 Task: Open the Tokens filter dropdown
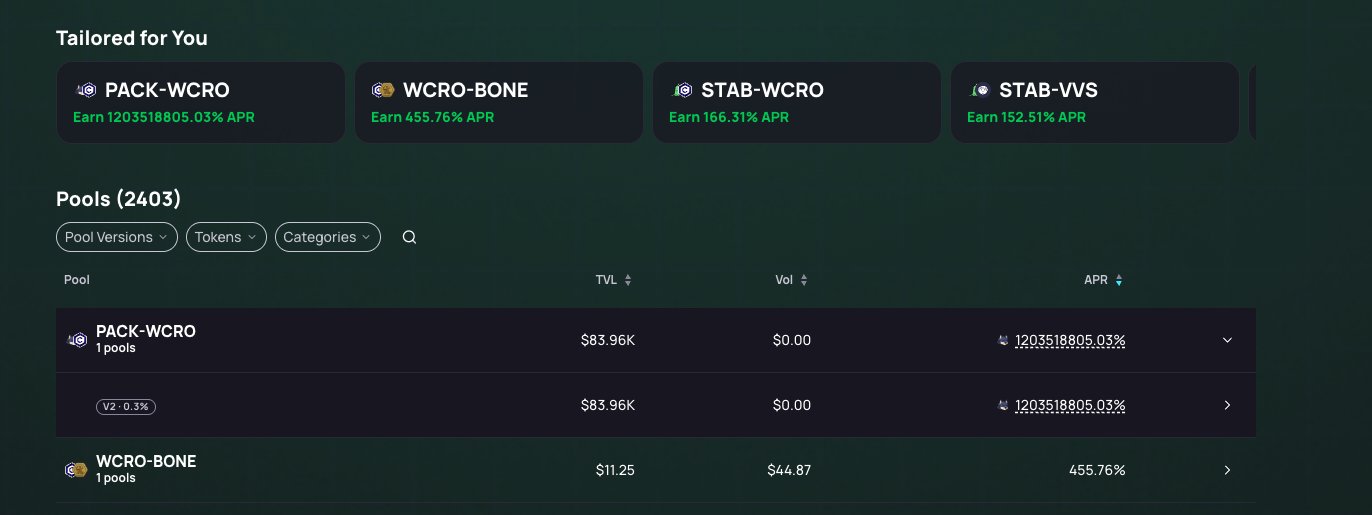(x=226, y=237)
